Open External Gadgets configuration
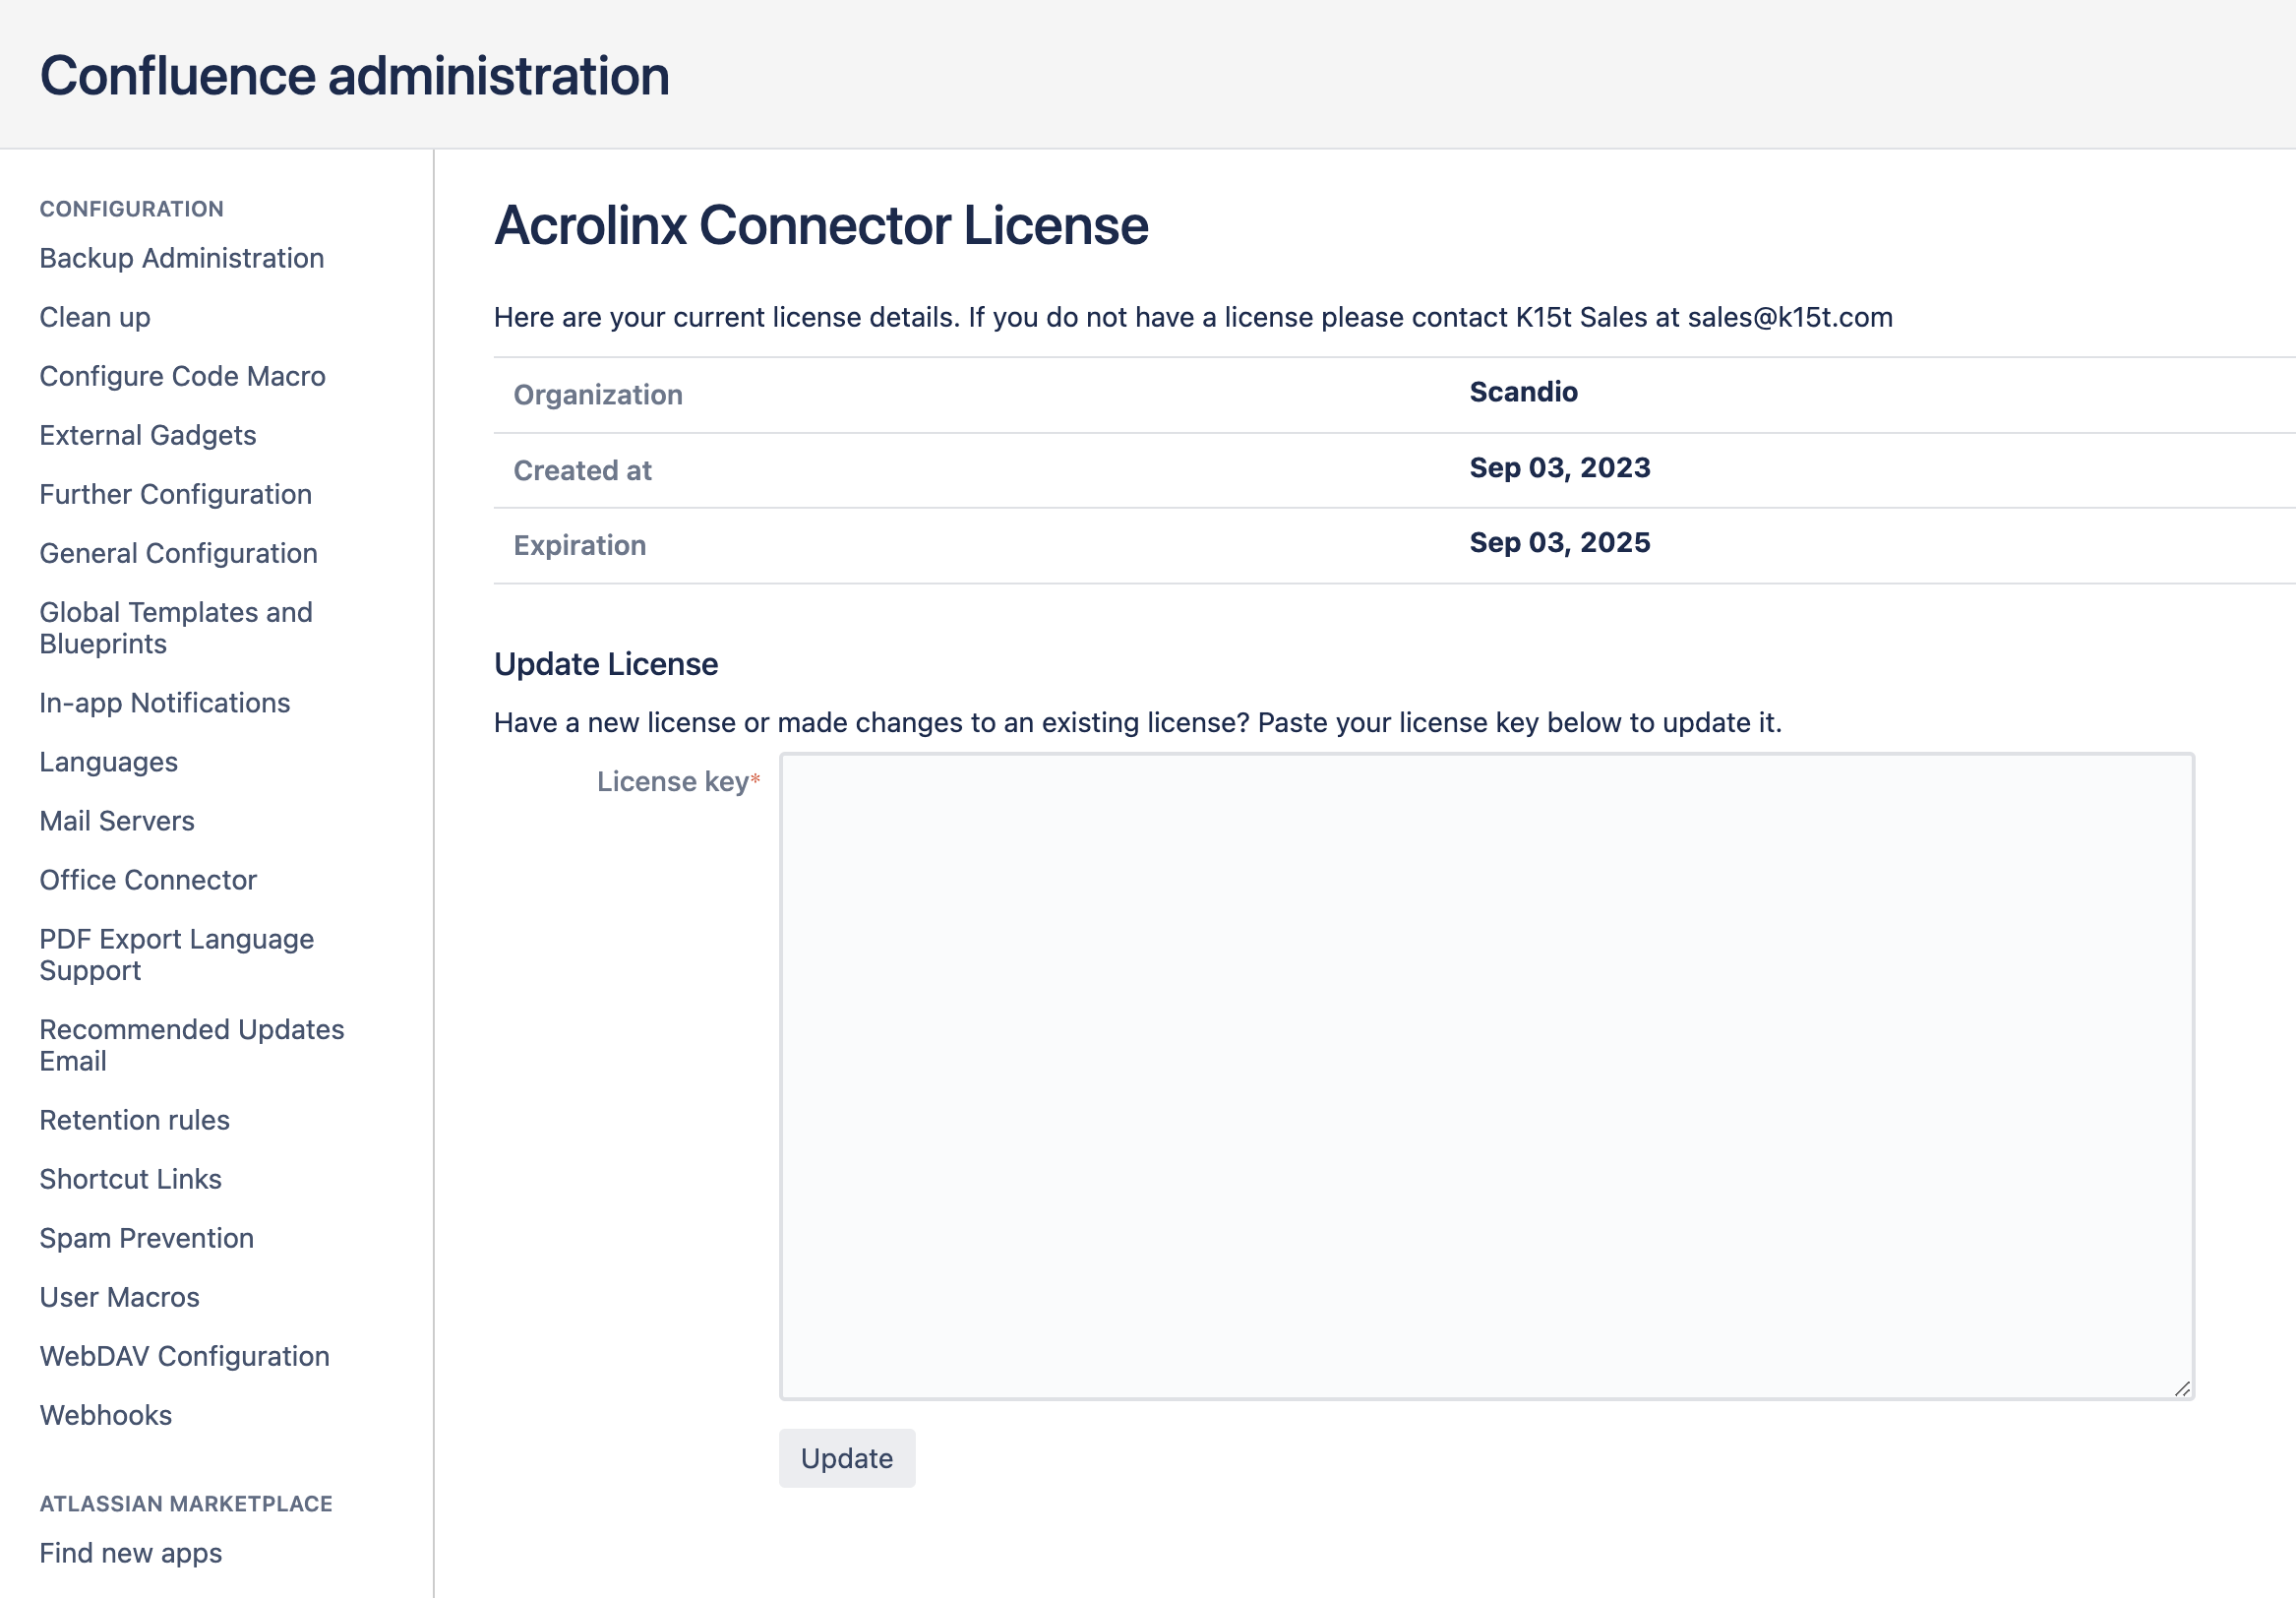Viewport: 2296px width, 1598px height. (147, 435)
